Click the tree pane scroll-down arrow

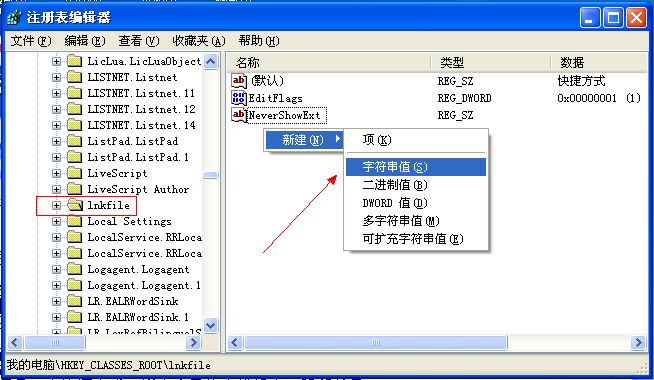[211, 325]
